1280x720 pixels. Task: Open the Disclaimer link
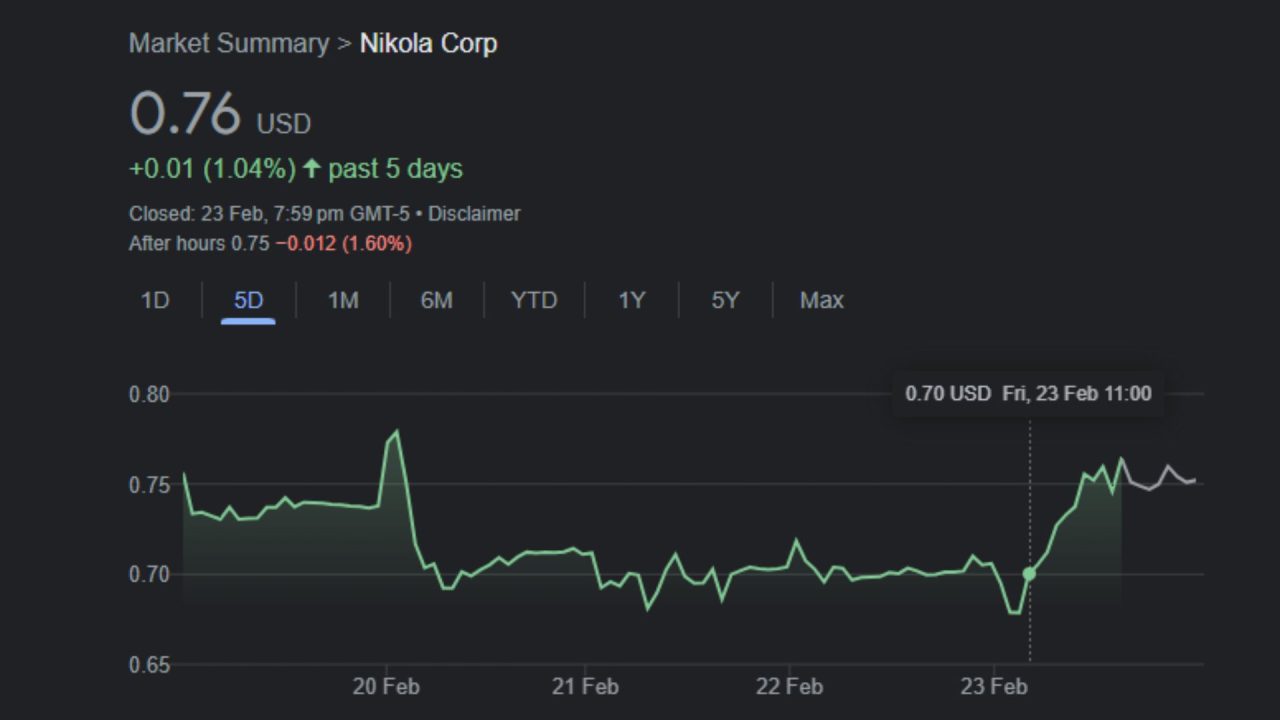474,214
